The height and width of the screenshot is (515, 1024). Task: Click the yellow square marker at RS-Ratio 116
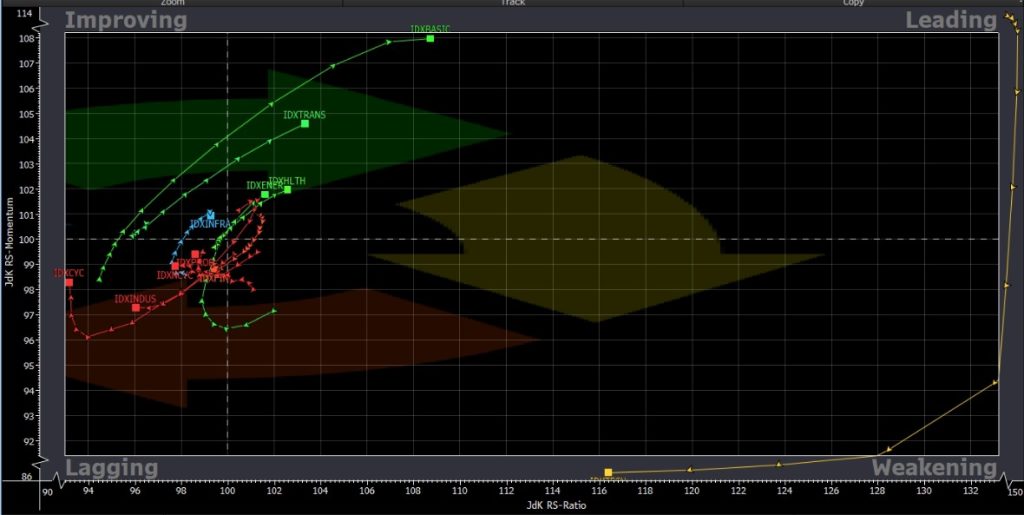click(608, 472)
